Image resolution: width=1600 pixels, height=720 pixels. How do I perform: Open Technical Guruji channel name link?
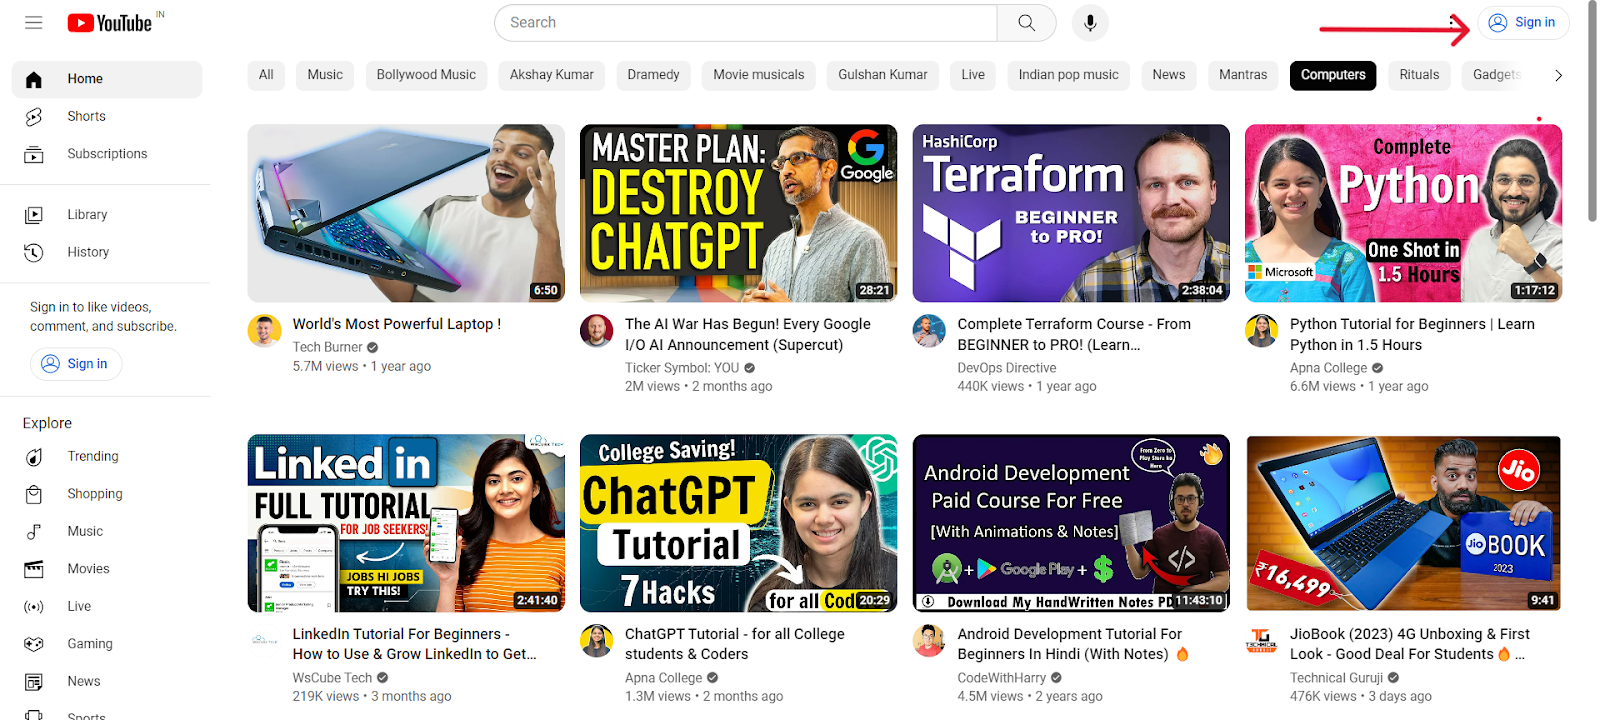(1336, 678)
